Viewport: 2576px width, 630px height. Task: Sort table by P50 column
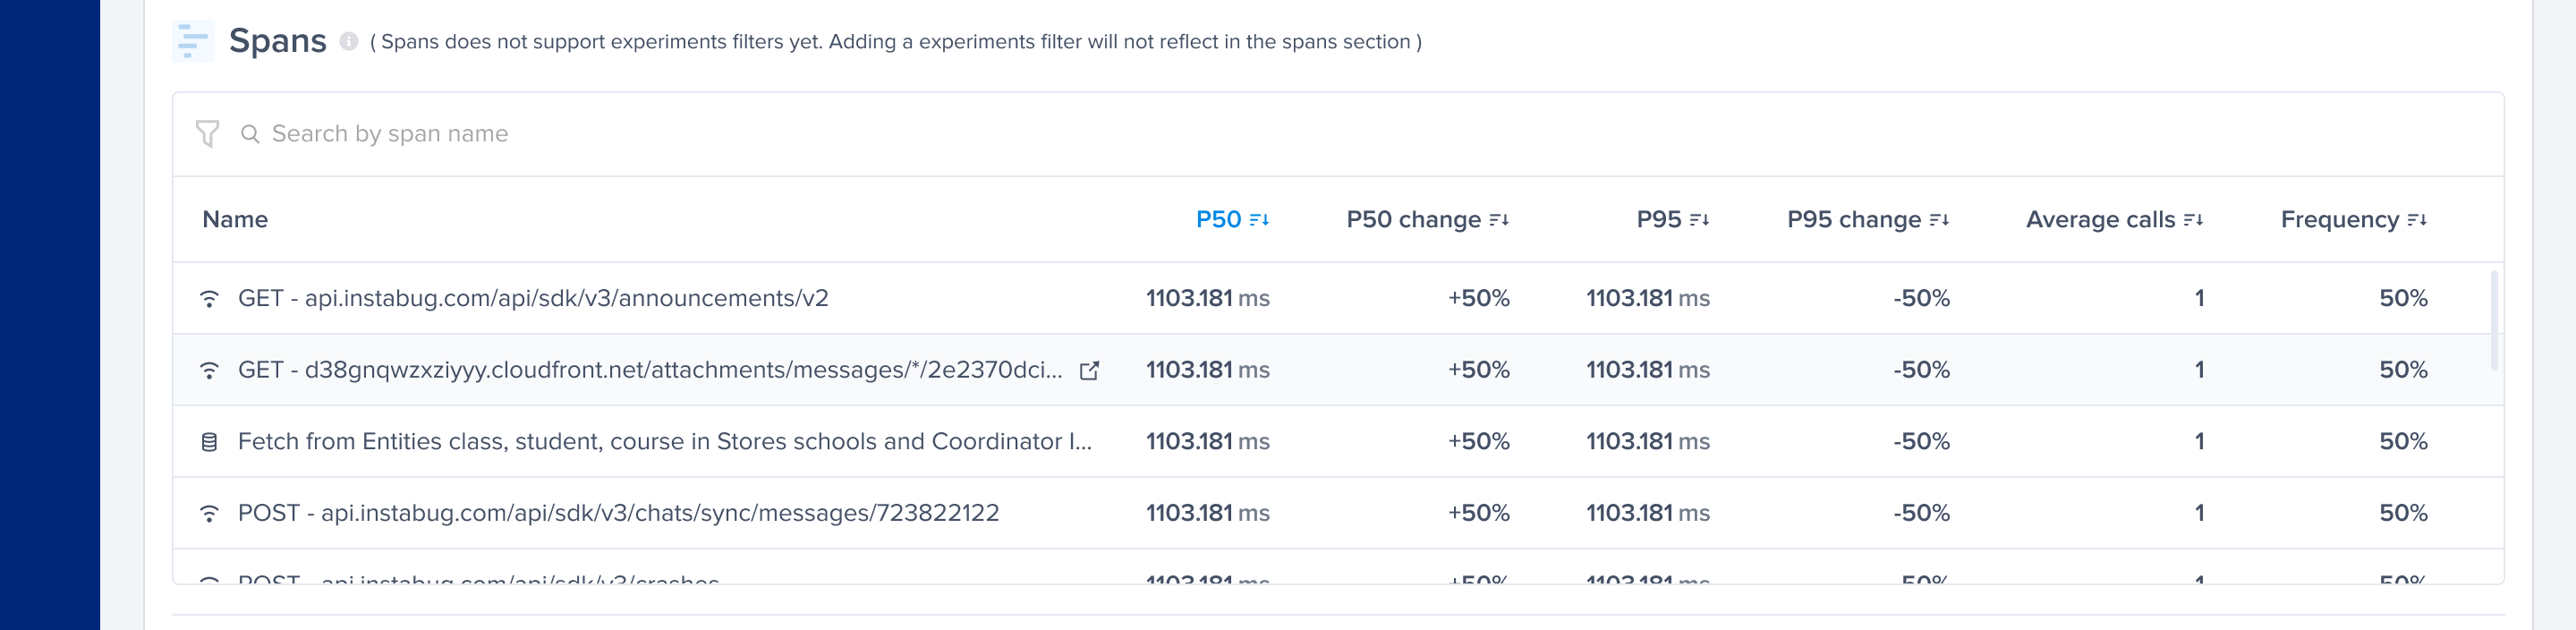(1231, 219)
